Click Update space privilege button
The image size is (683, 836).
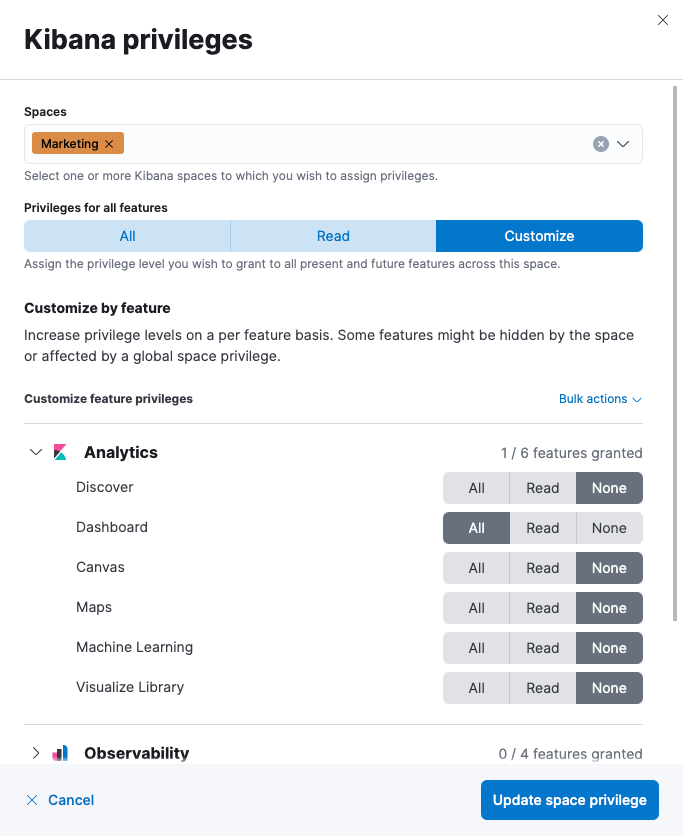coord(569,800)
